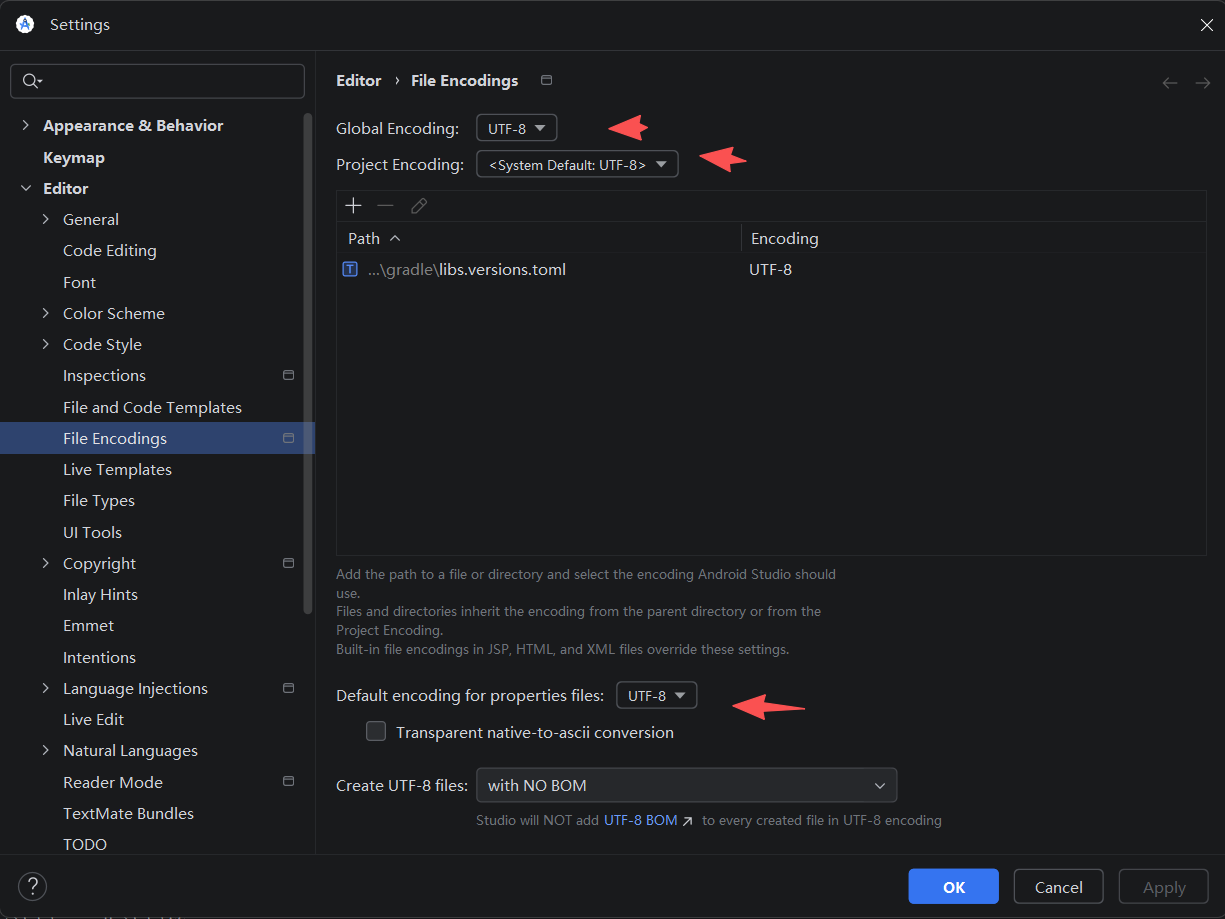Open File Types settings
1225x919 pixels.
pyautogui.click(x=99, y=500)
